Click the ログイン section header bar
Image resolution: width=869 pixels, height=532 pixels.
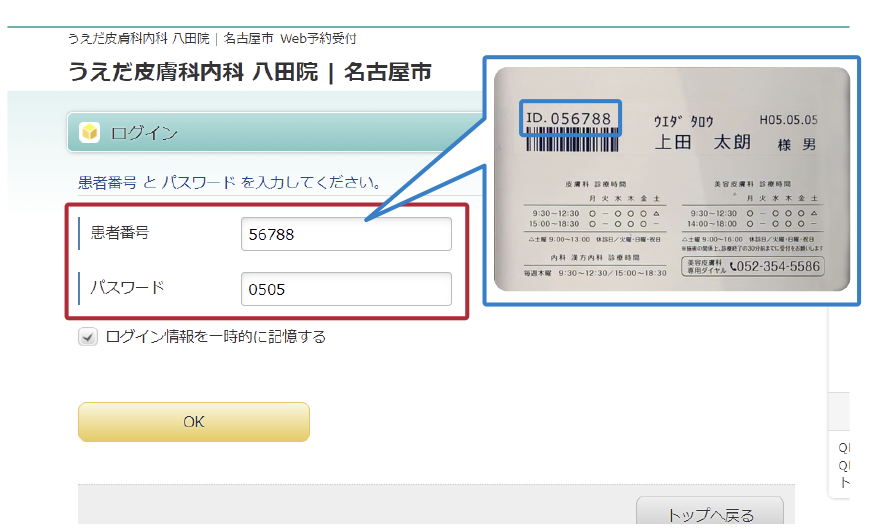coord(275,132)
